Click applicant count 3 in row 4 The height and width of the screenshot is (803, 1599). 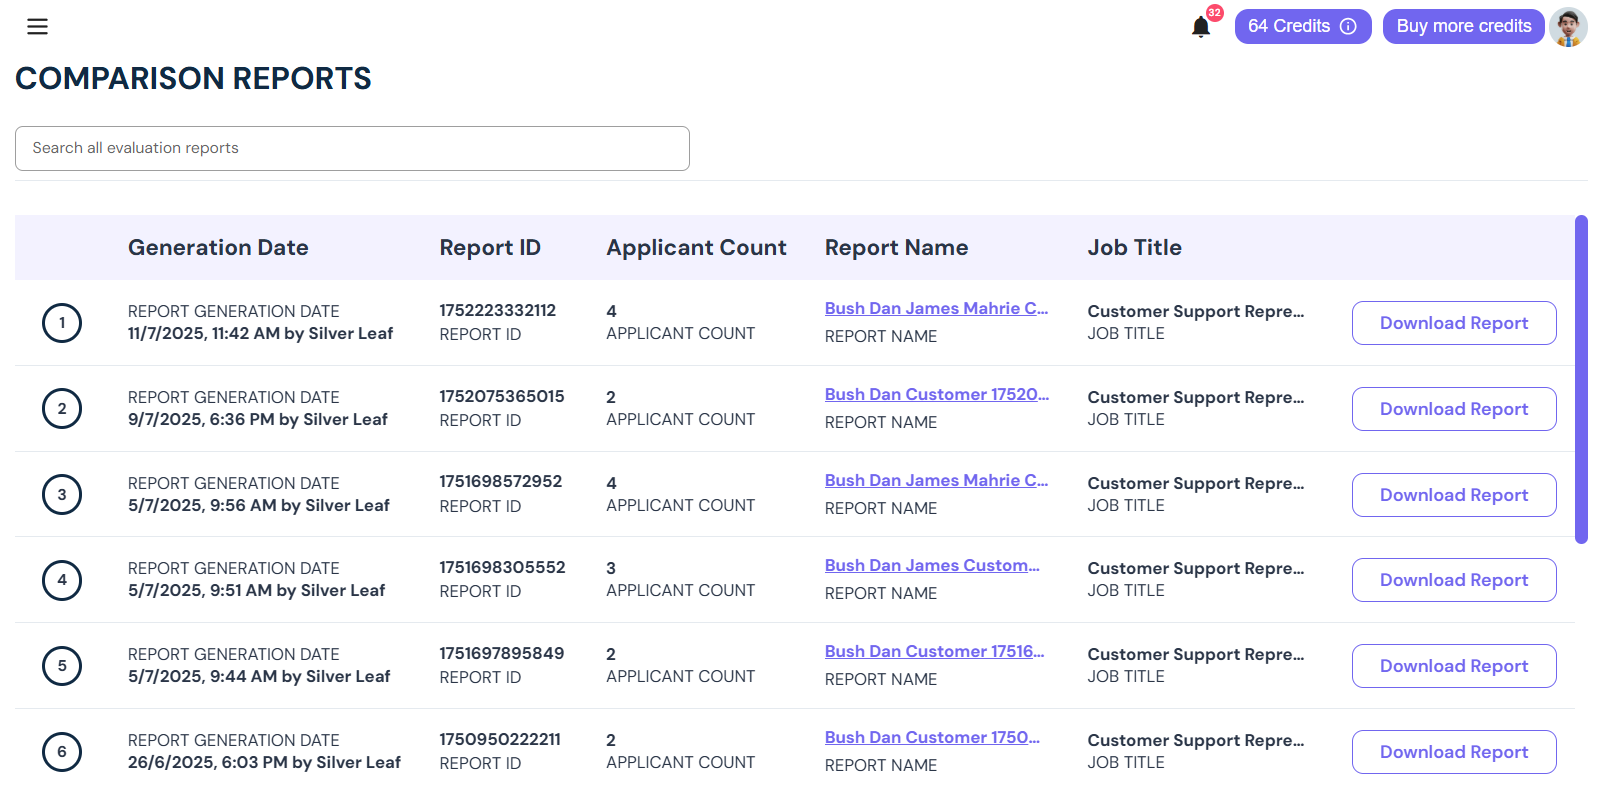pyautogui.click(x=611, y=569)
